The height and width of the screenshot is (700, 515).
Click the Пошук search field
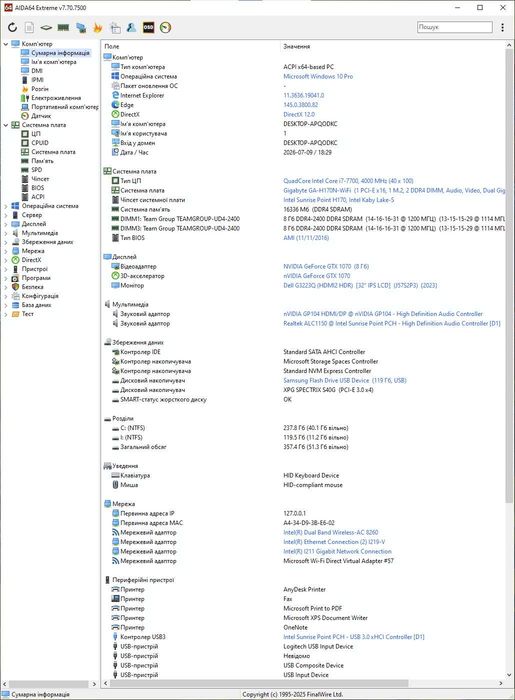coord(455,27)
